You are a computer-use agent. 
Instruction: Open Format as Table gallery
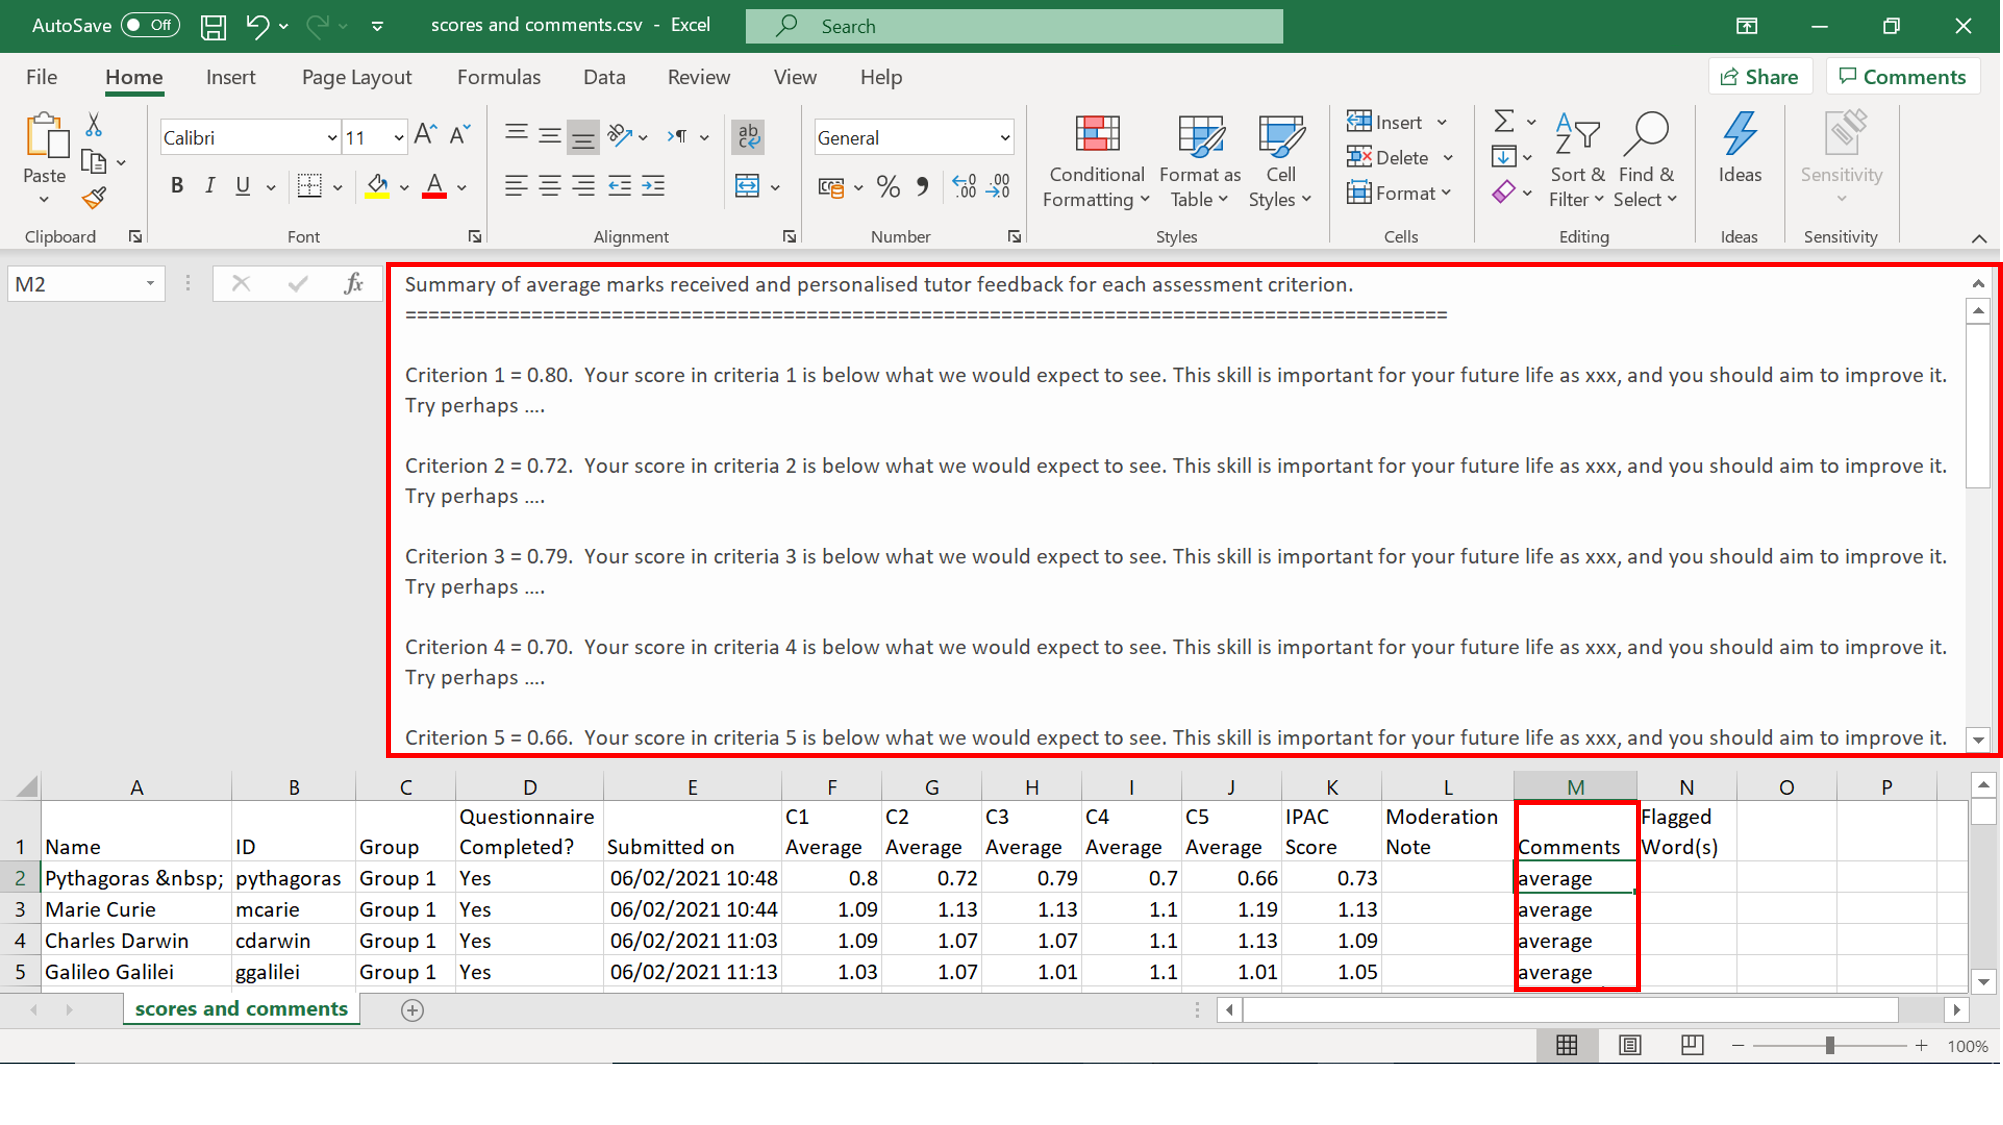[x=1200, y=160]
